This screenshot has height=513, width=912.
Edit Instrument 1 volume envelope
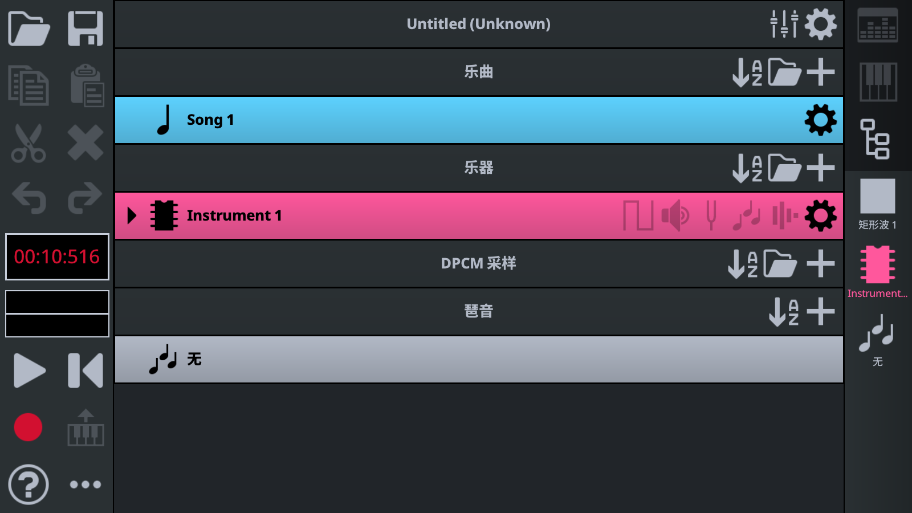click(675, 216)
